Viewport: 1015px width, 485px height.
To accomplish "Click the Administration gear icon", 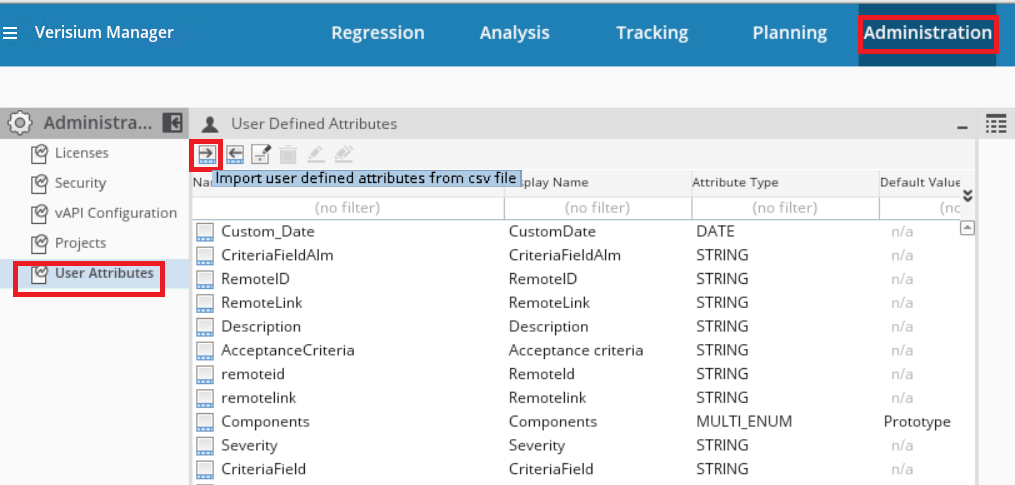I will click(20, 123).
